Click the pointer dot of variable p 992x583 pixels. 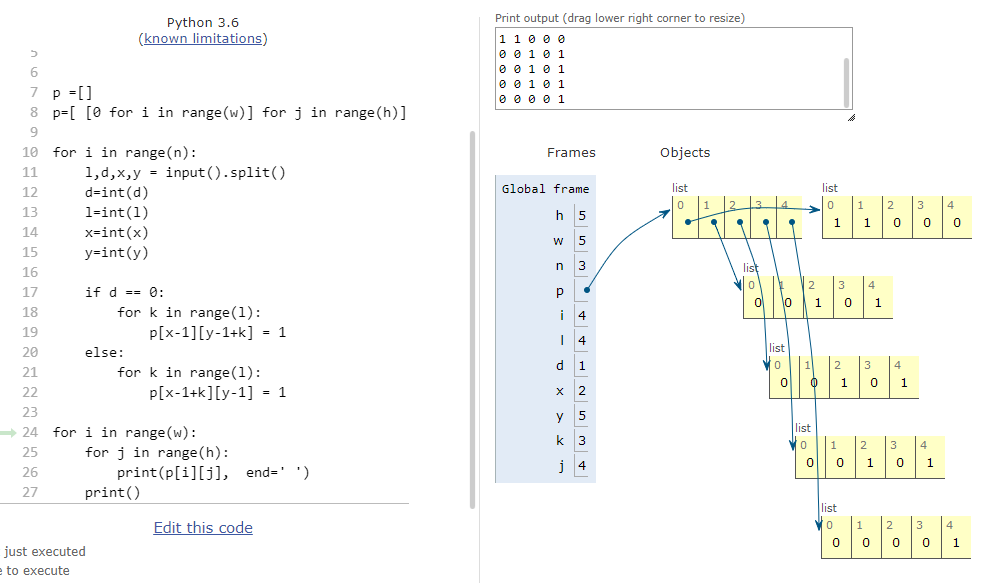(587, 290)
